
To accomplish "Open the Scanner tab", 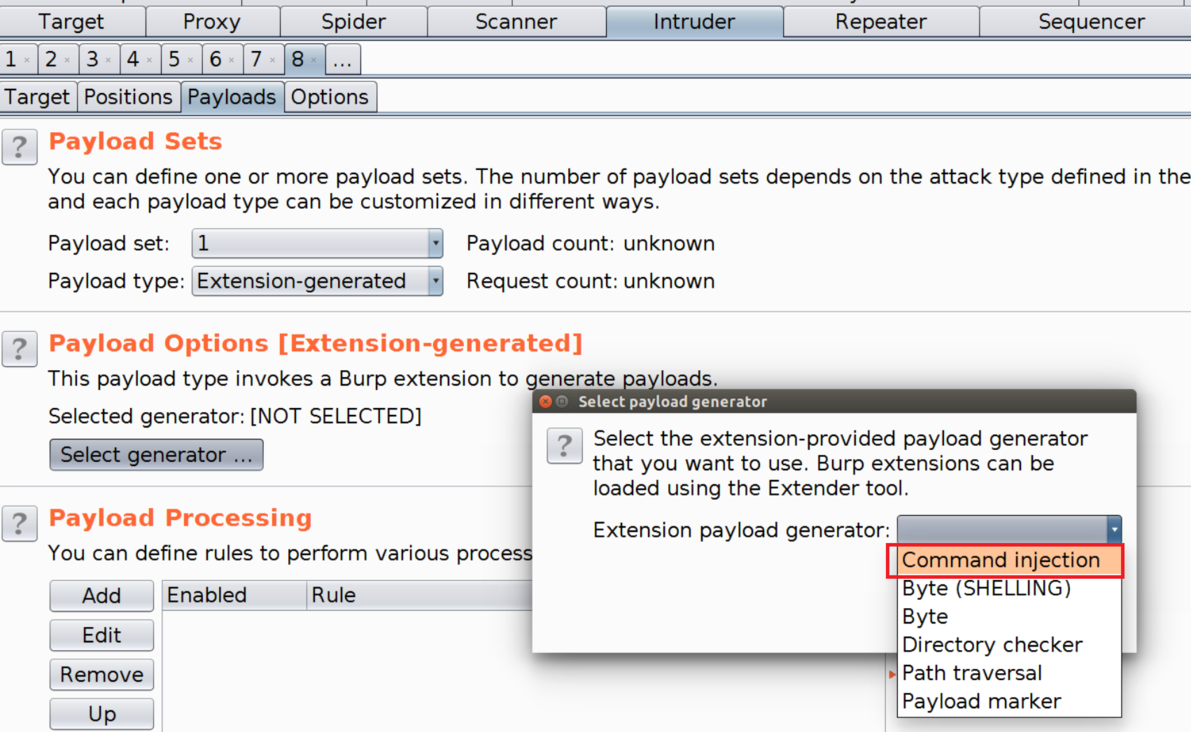I will (516, 21).
